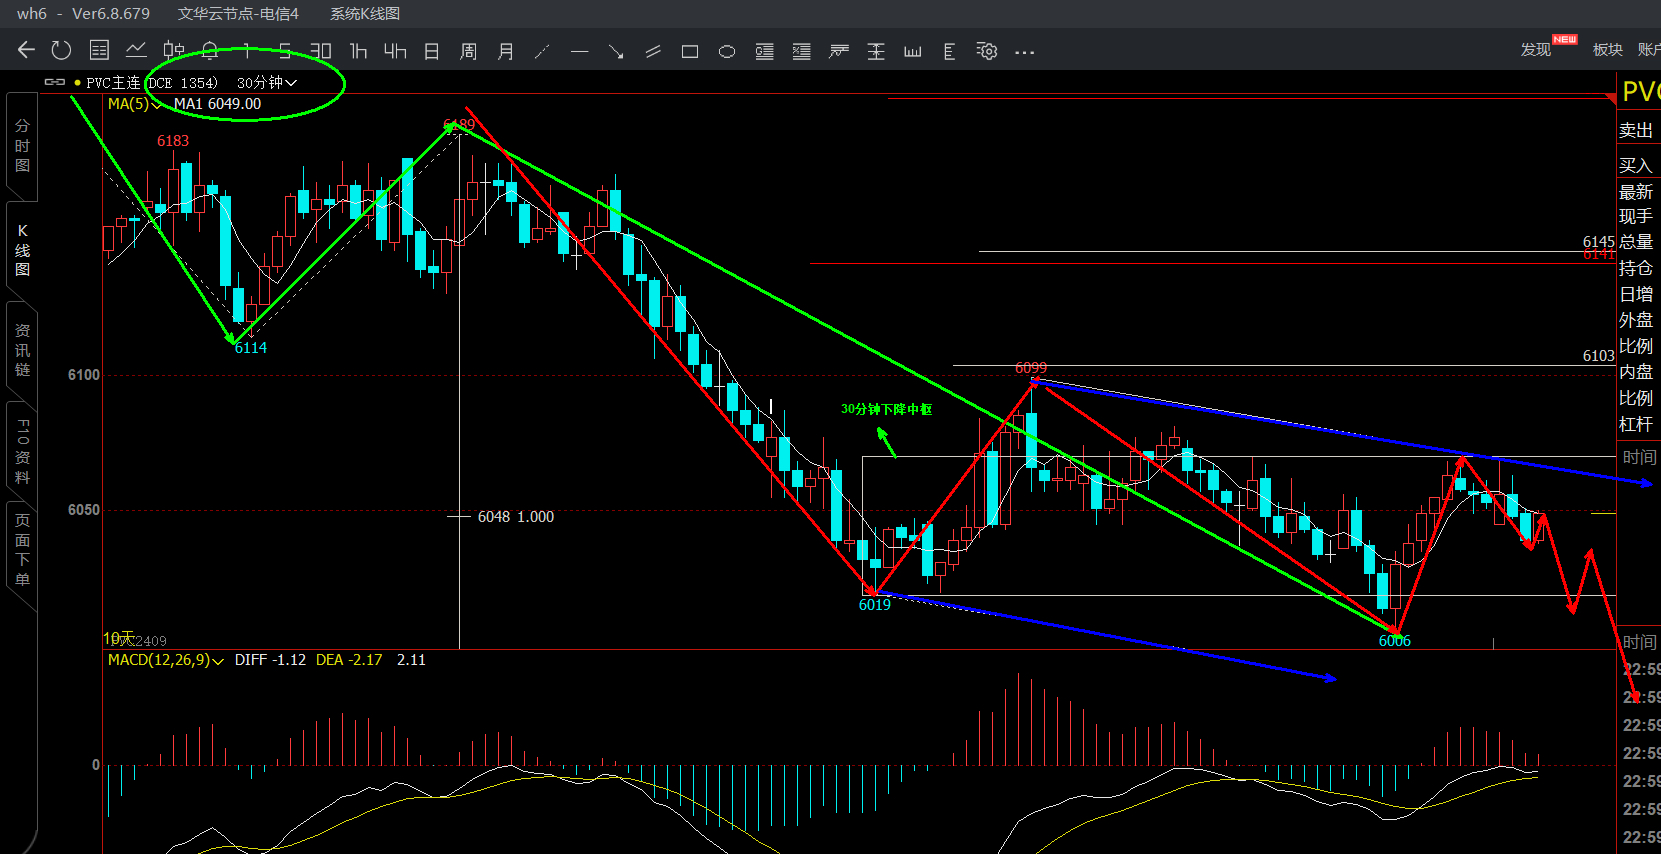Open chart settings gear icon
The width and height of the screenshot is (1661, 854).
point(987,51)
